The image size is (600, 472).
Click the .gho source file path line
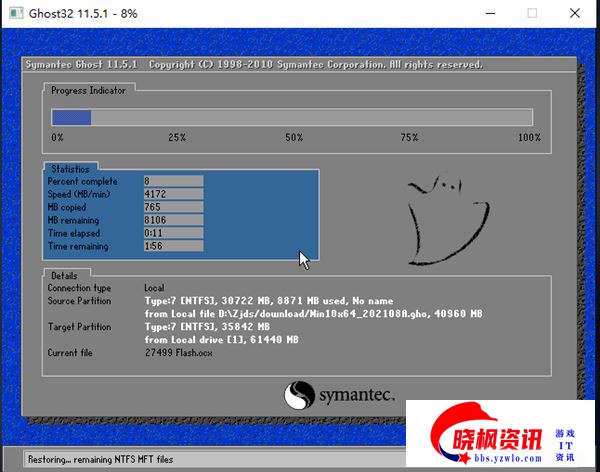313,314
